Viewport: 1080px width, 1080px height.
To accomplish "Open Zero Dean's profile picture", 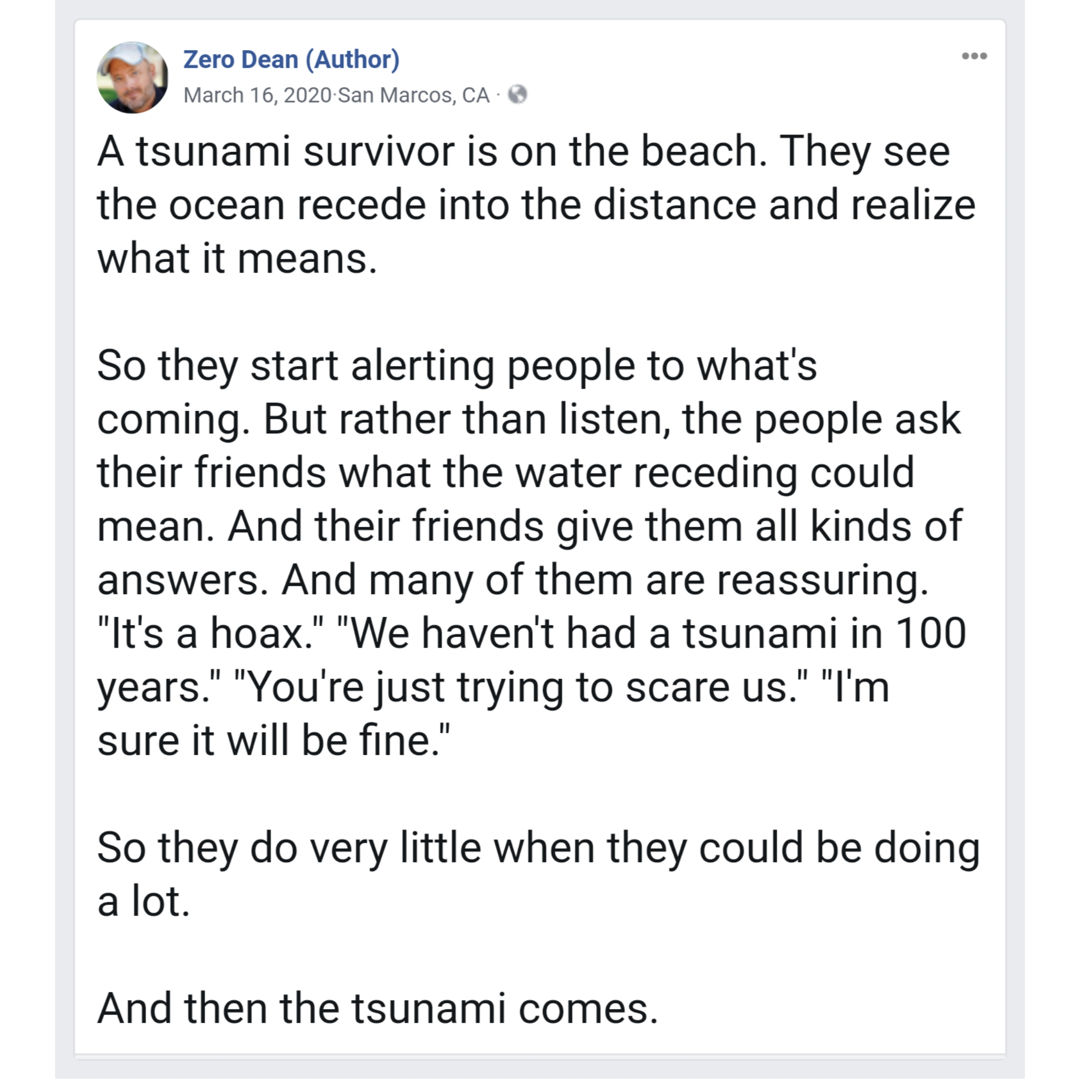I will [x=132, y=77].
